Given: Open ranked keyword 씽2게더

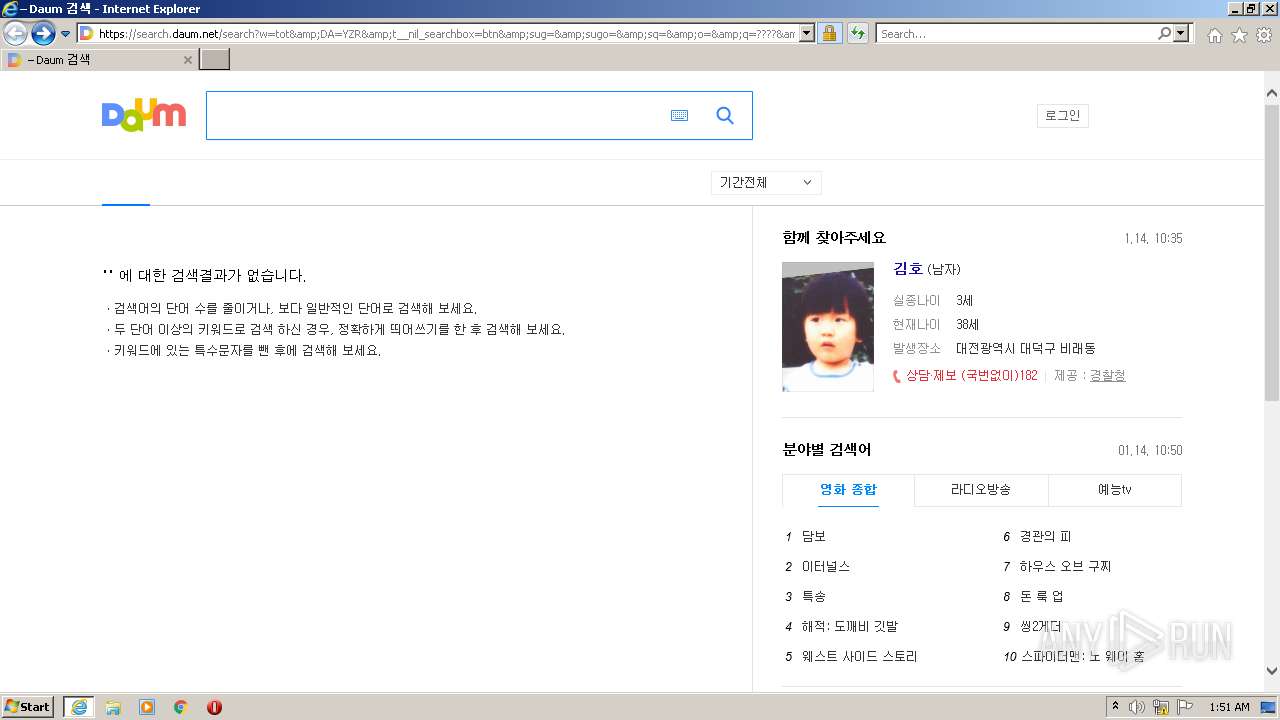Looking at the screenshot, I should point(1040,627).
